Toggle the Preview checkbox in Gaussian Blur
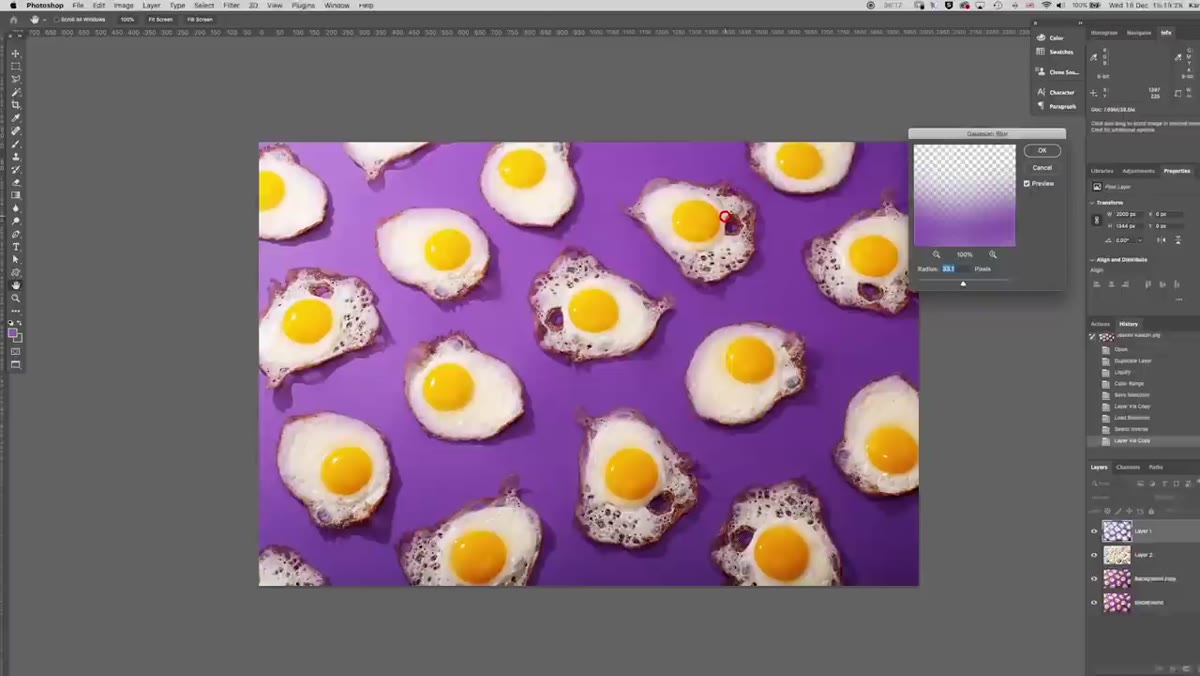Image resolution: width=1200 pixels, height=676 pixels. pyautogui.click(x=1027, y=184)
